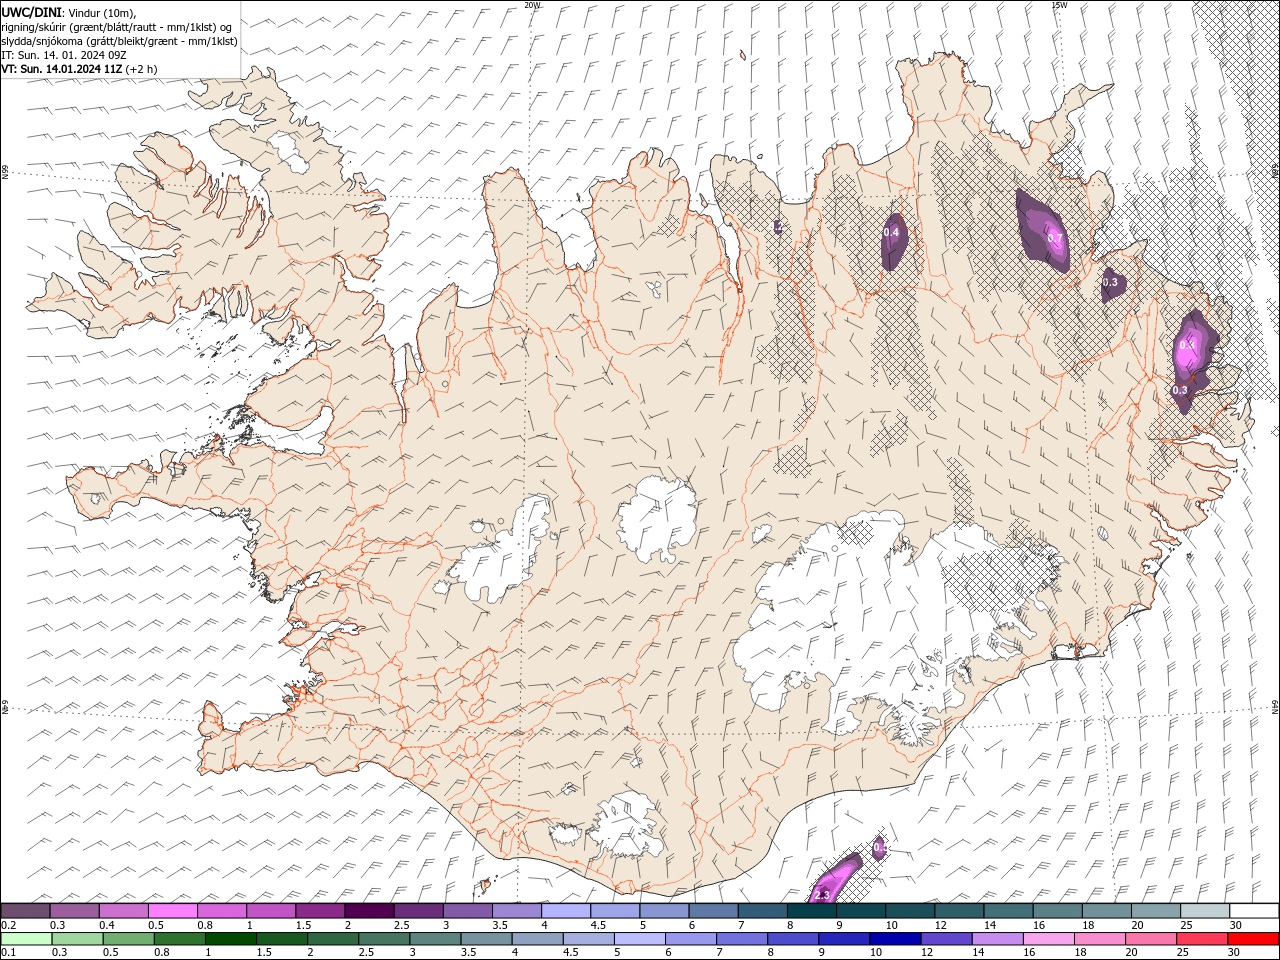The width and height of the screenshot is (1280, 960).
Task: Select the dark teal 8 swatch in upper scale
Action: click(812, 911)
